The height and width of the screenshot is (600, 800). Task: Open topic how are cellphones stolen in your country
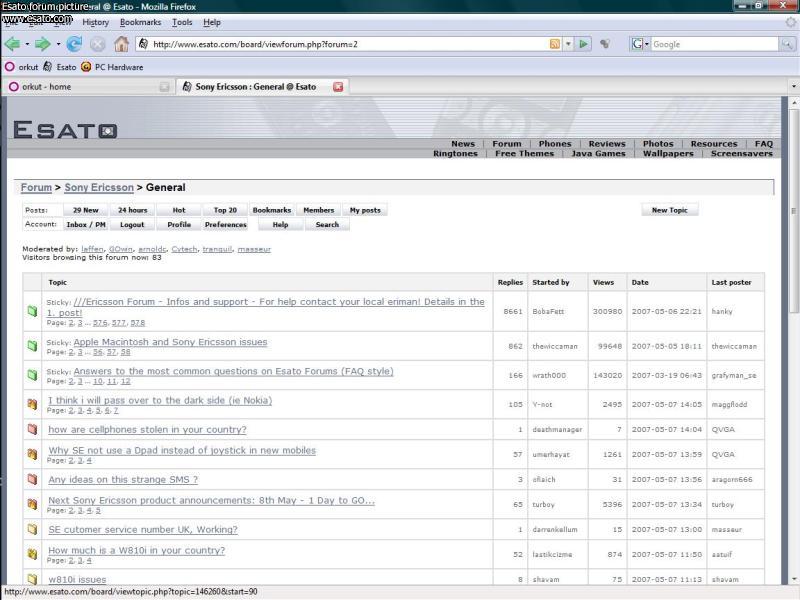147,430
